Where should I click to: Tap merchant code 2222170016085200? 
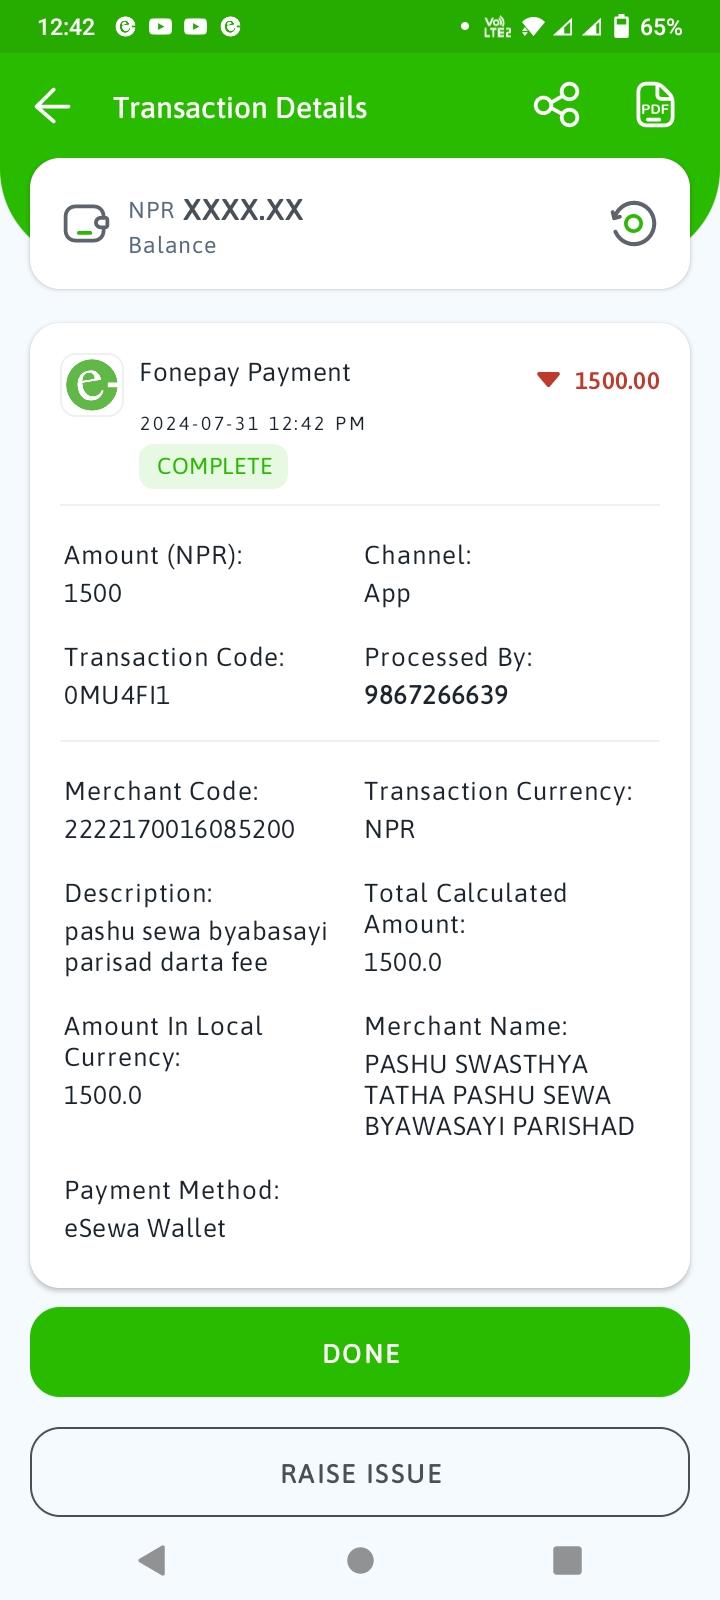[x=180, y=829]
